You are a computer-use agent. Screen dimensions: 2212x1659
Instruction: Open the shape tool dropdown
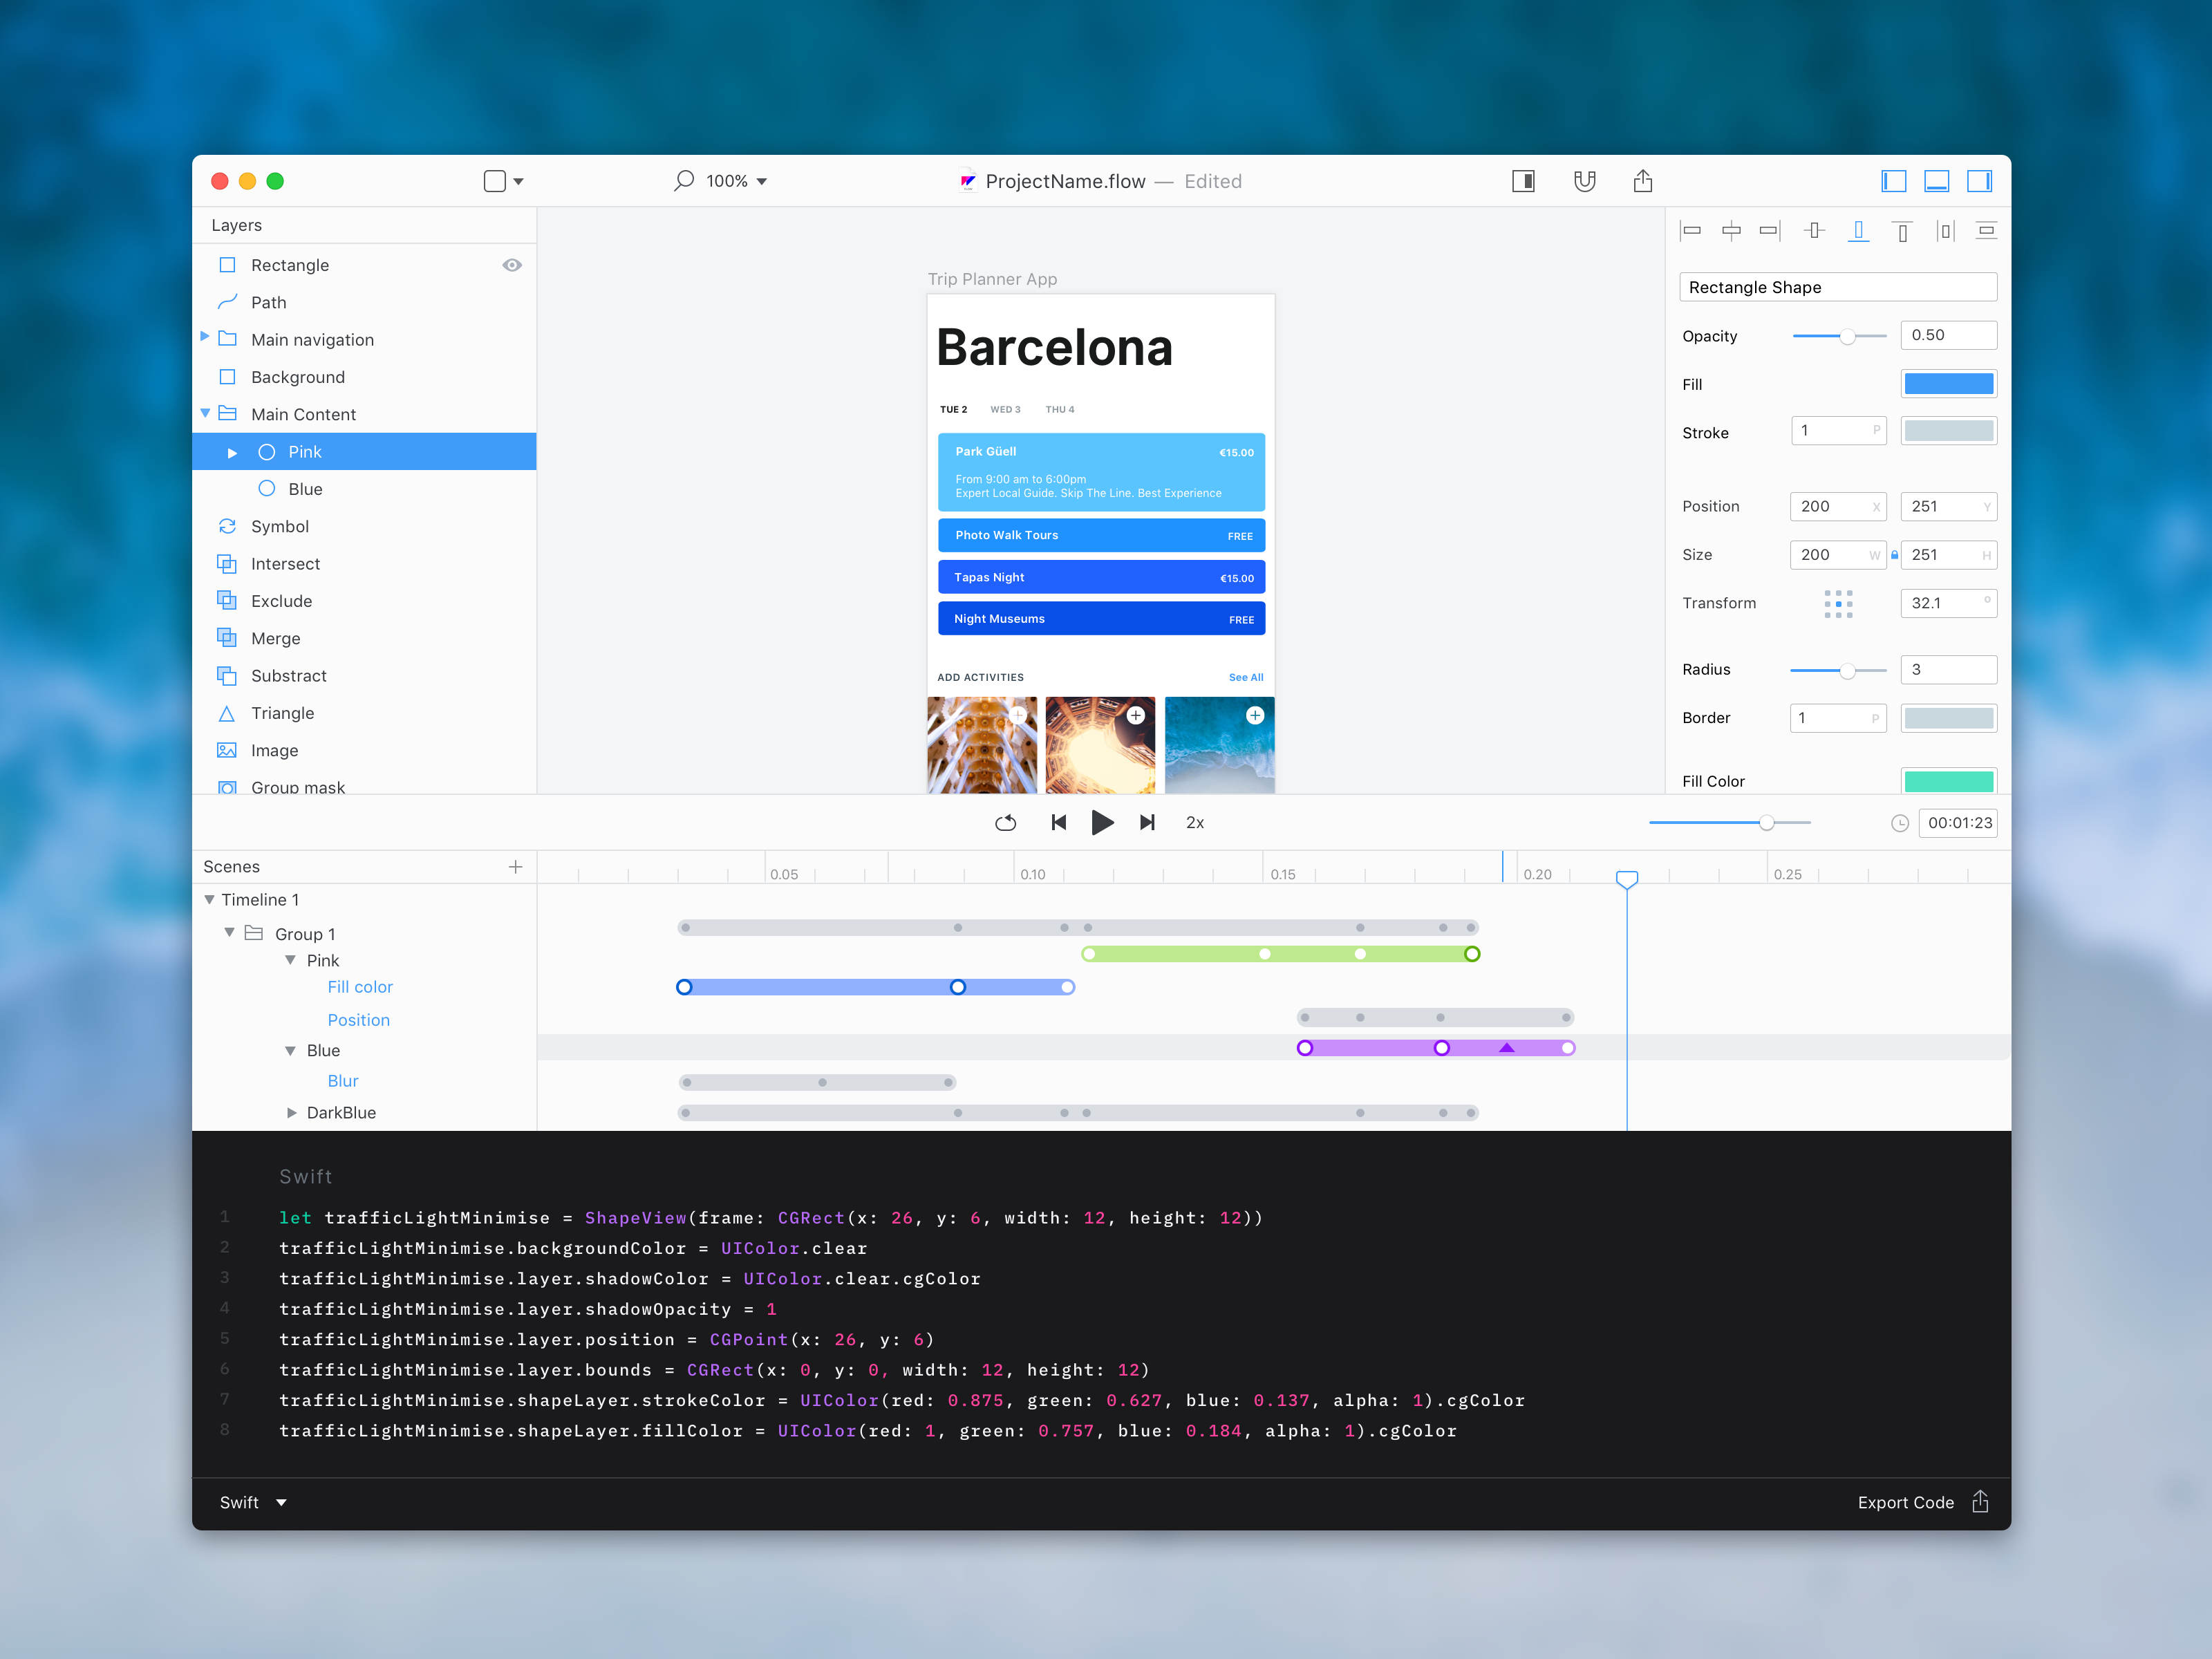point(503,181)
